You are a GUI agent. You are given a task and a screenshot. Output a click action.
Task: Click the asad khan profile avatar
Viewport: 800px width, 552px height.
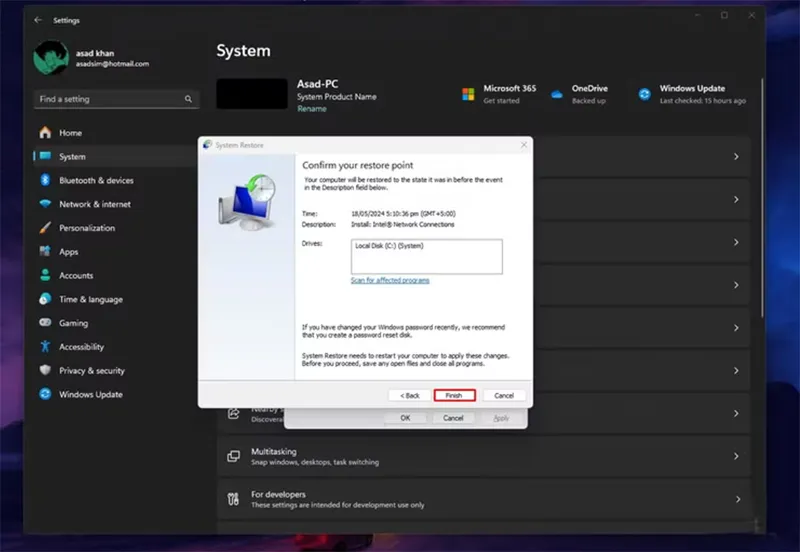[x=51, y=58]
